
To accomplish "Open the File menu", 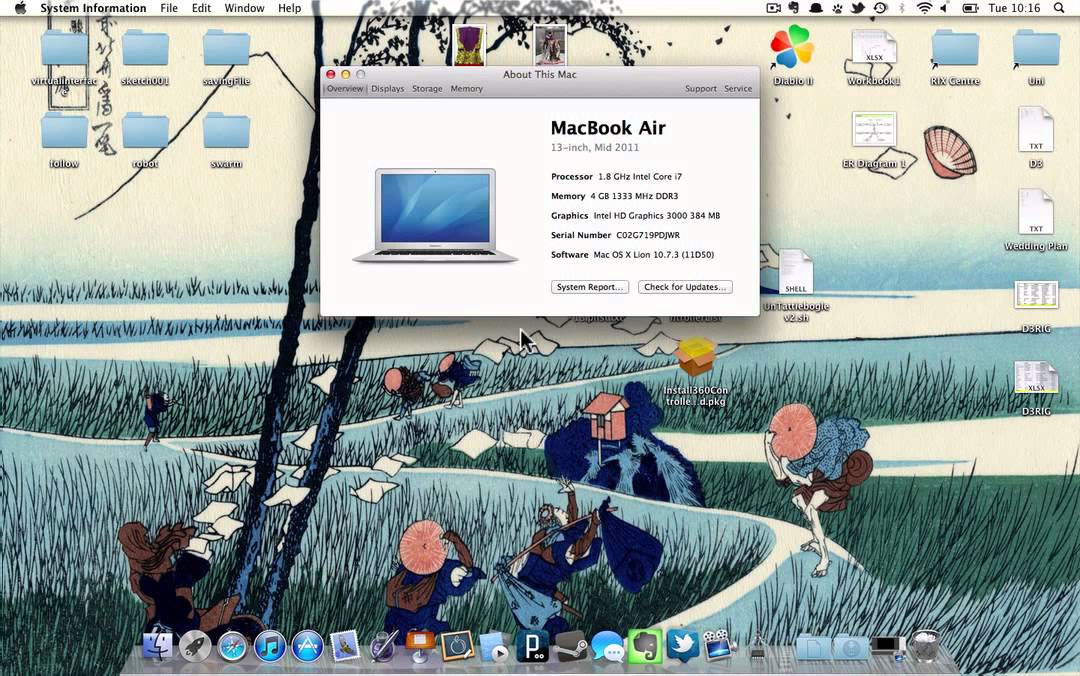I will 169,8.
